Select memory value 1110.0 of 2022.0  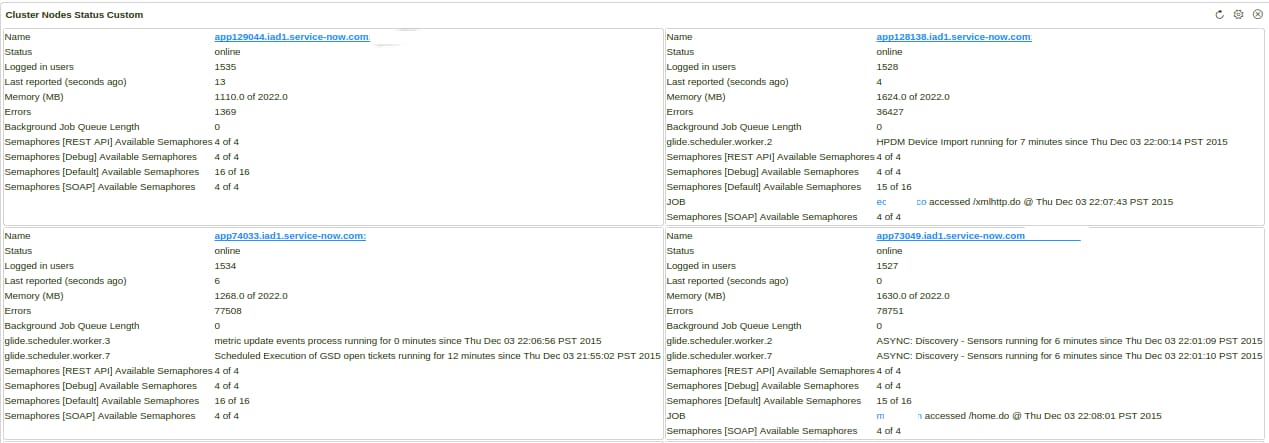pos(251,97)
